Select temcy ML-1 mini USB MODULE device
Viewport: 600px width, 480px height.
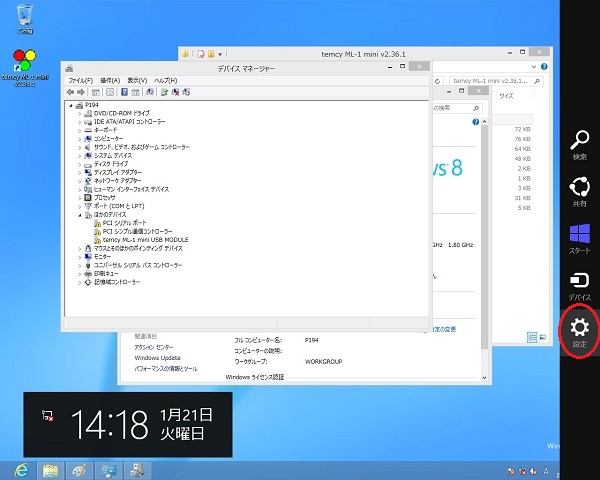coord(145,240)
